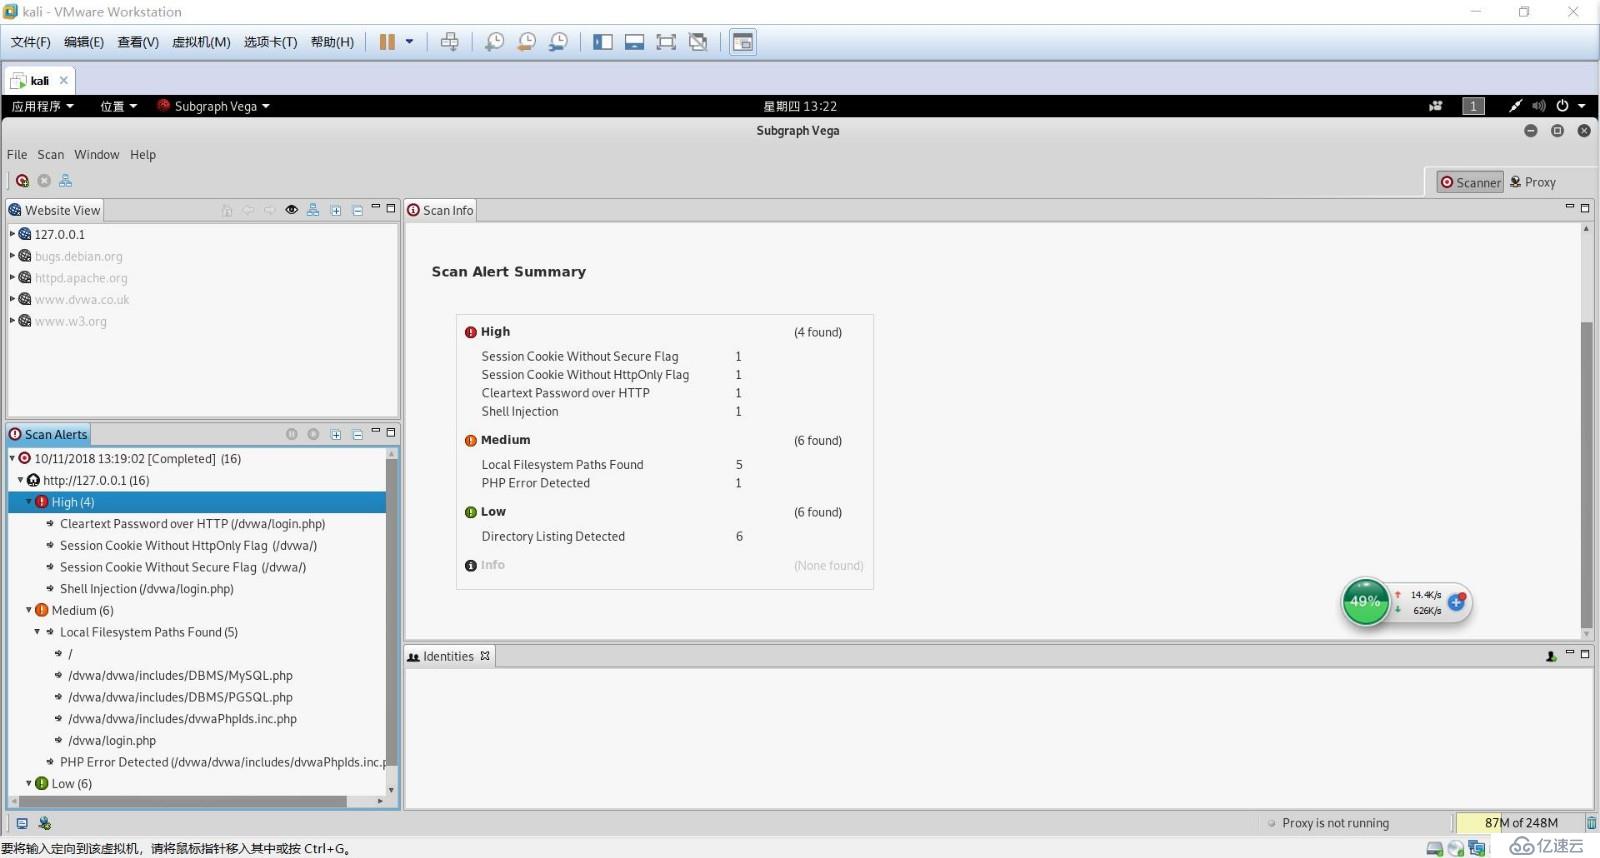
Task: Switch to Proxy perspective
Action: (1533, 182)
